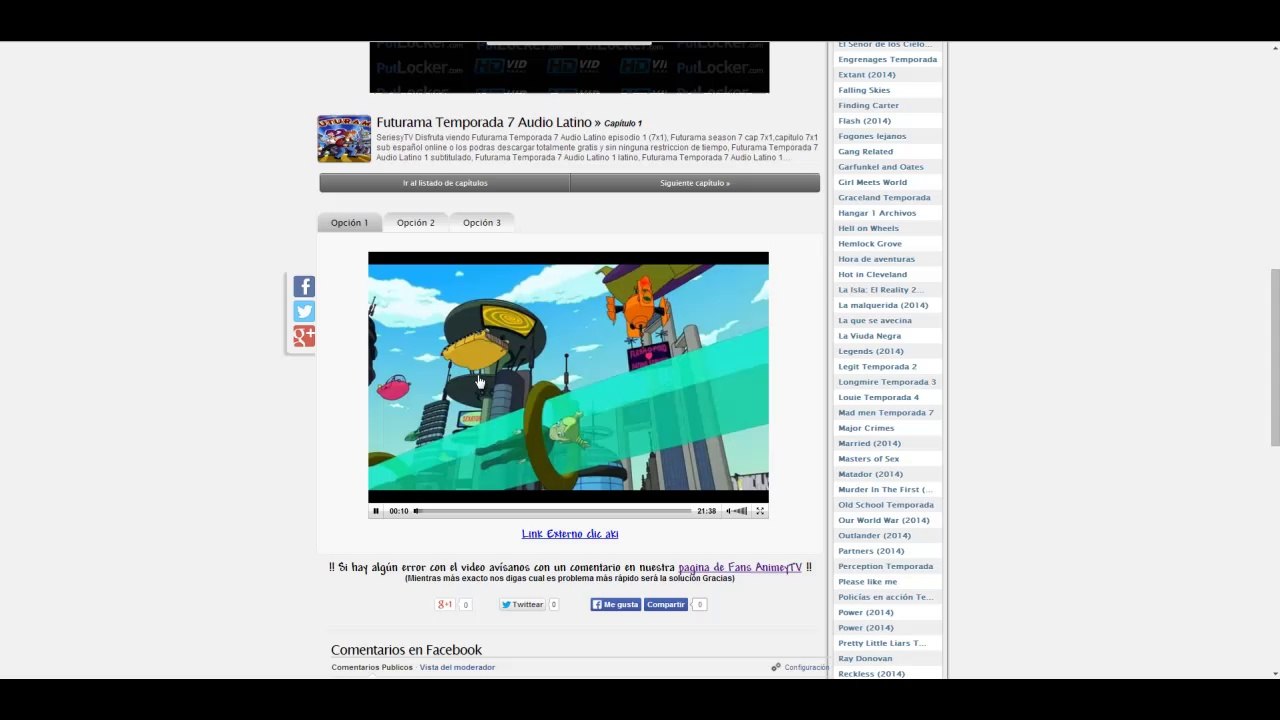Open 'Hemlock Grove' in series list
The height and width of the screenshot is (720, 1280).
(870, 244)
